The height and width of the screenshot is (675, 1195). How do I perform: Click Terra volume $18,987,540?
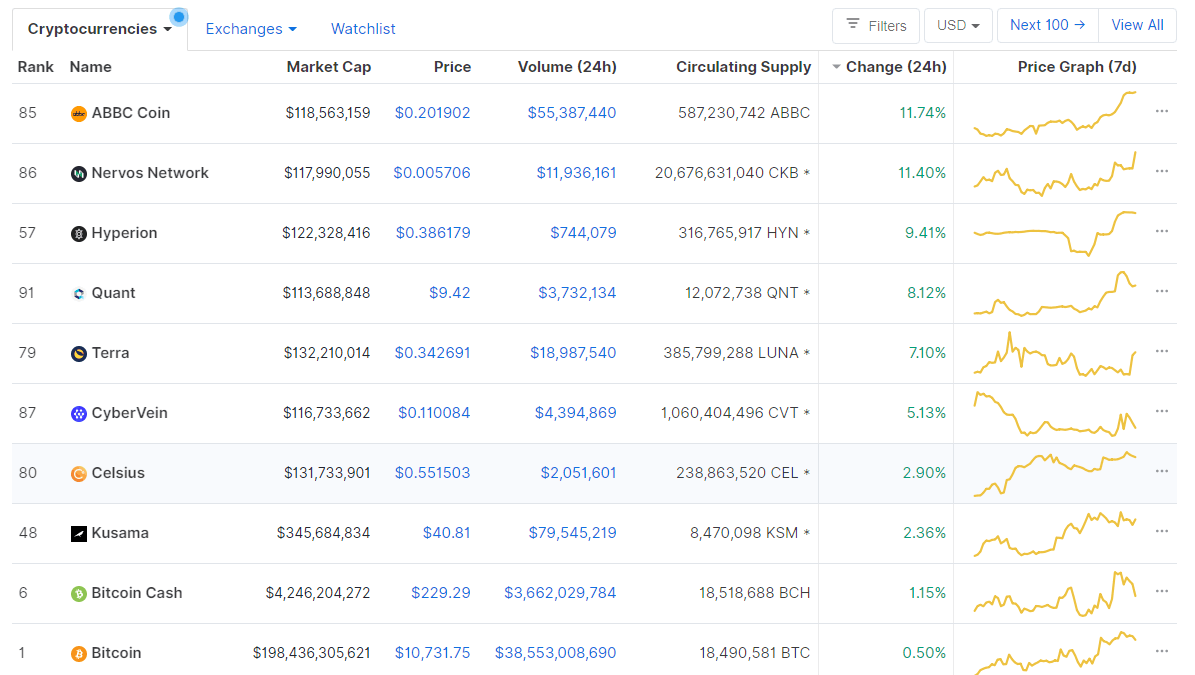(x=573, y=353)
